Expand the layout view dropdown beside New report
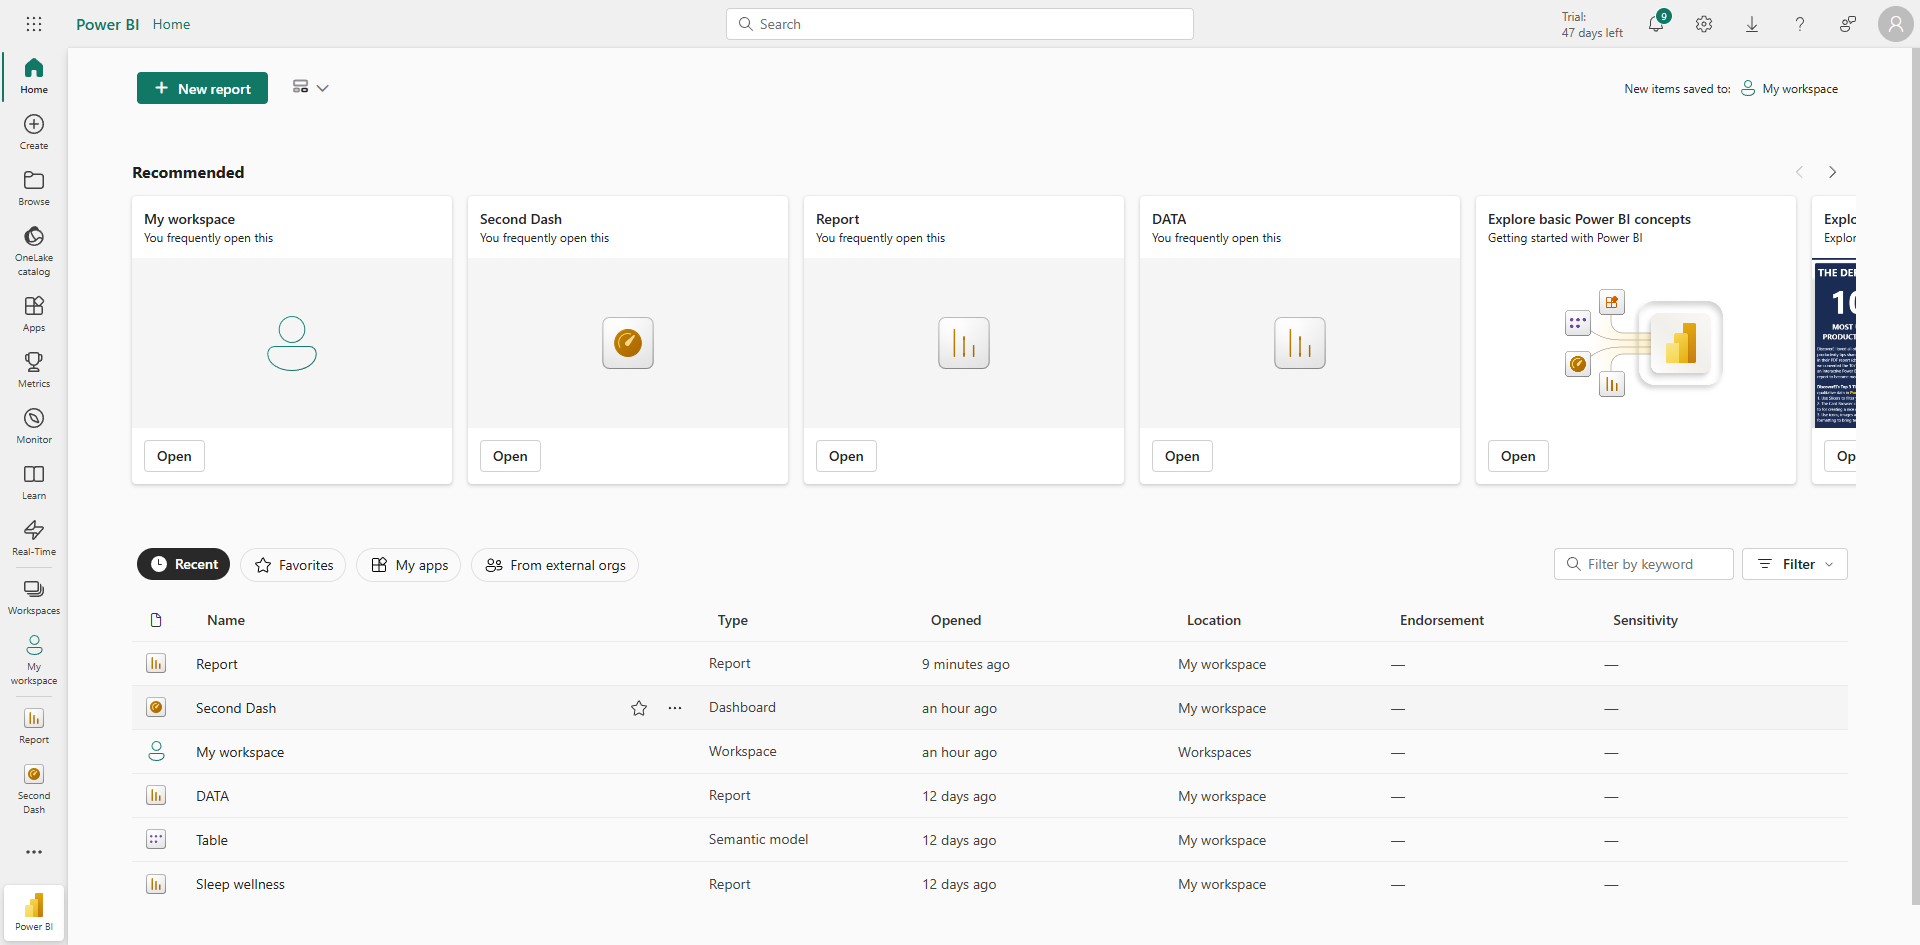The width and height of the screenshot is (1920, 945). pos(310,88)
